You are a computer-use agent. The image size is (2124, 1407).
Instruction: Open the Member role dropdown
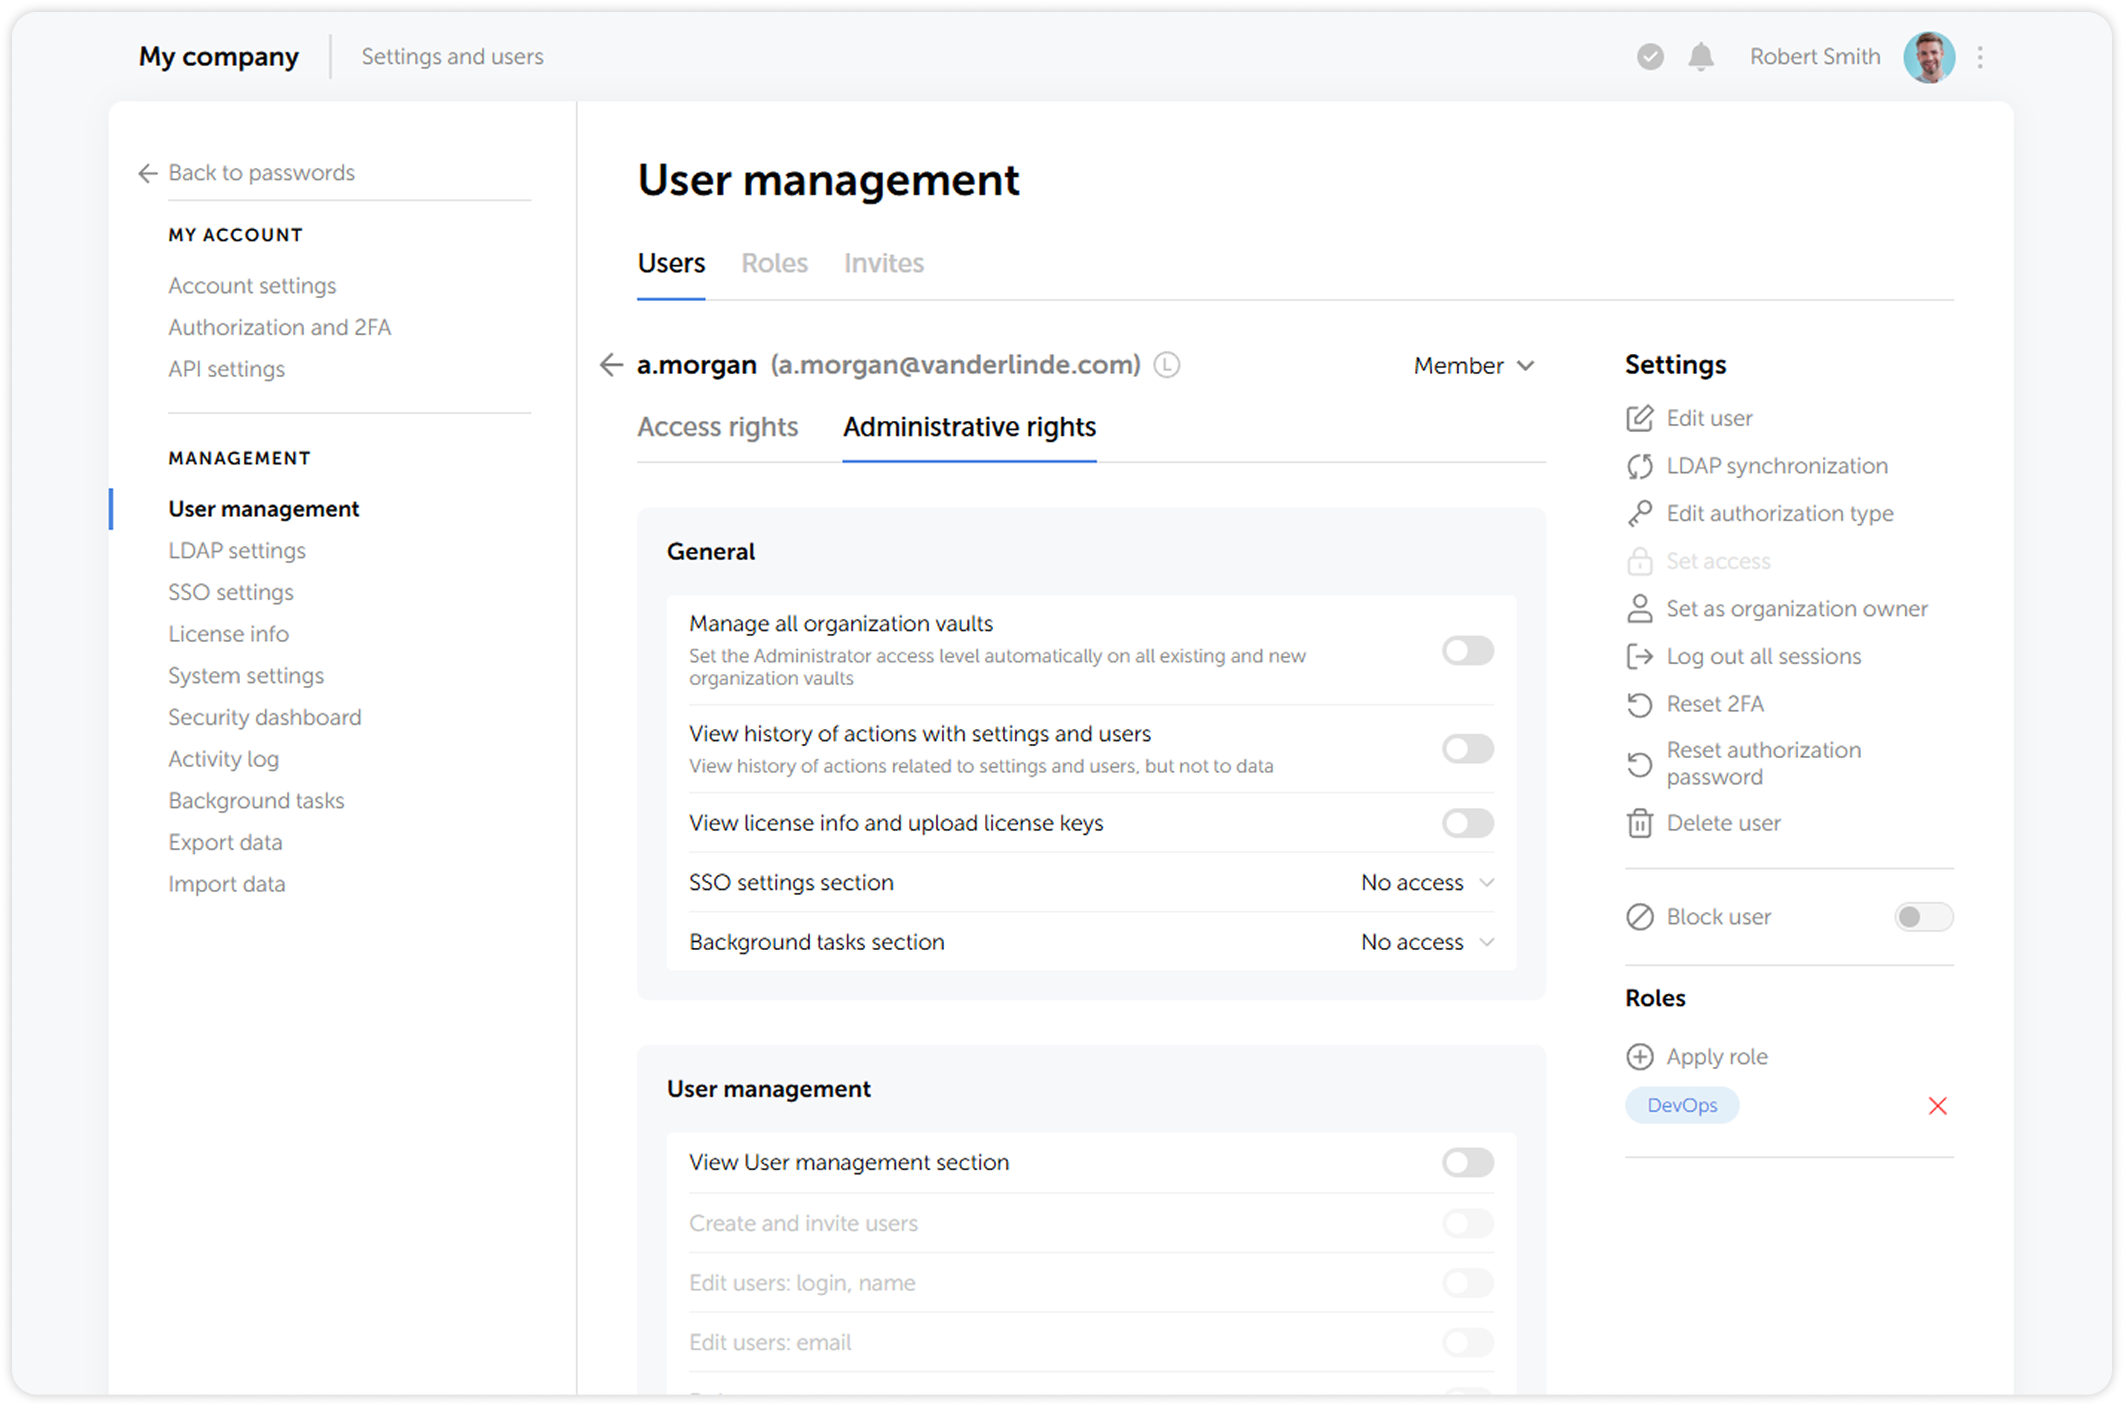[1474, 365]
